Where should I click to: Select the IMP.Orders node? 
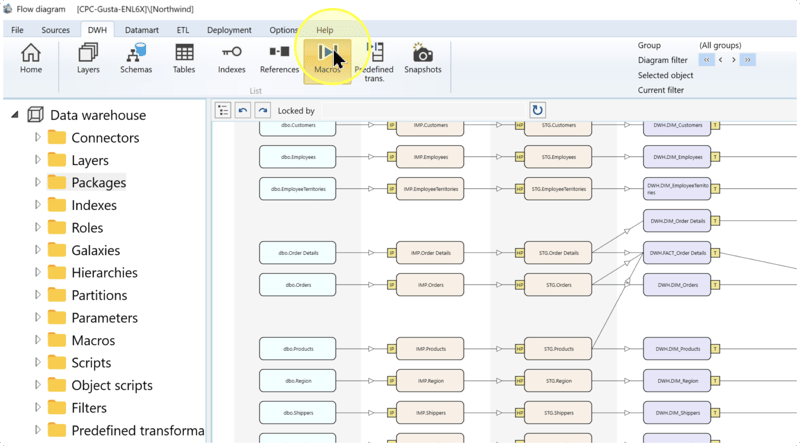430,285
